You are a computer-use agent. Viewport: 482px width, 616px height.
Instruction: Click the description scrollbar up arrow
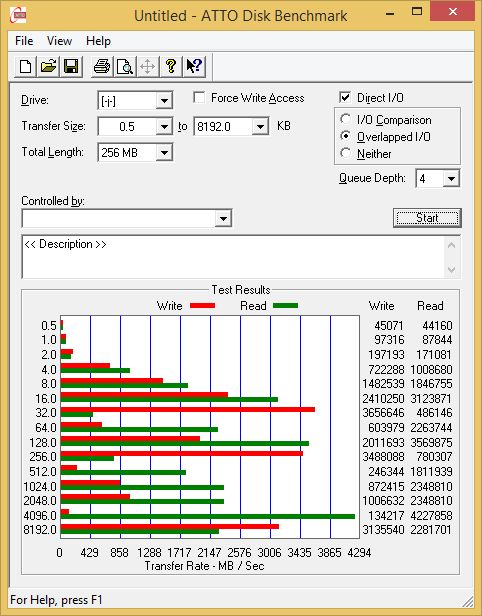(x=451, y=246)
